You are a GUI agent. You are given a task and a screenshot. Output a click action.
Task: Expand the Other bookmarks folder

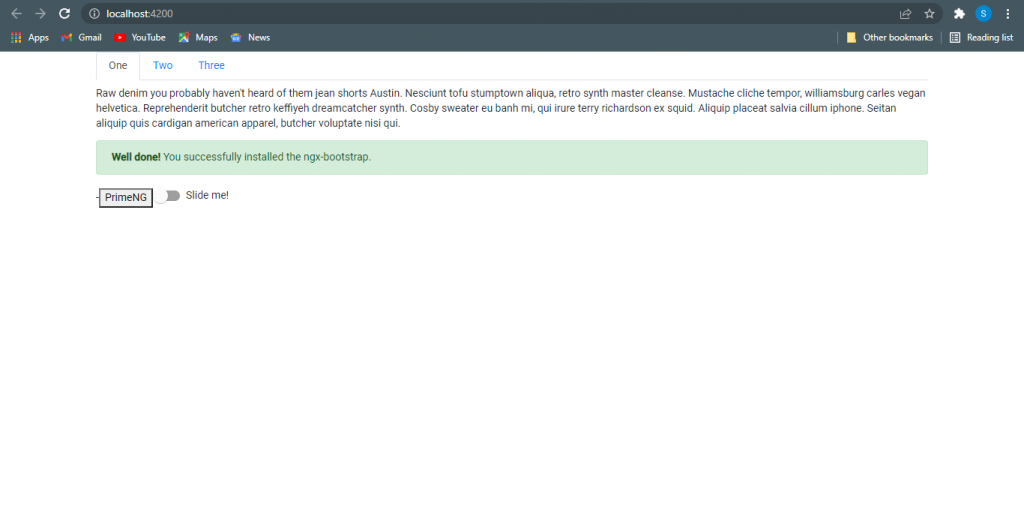coord(889,38)
